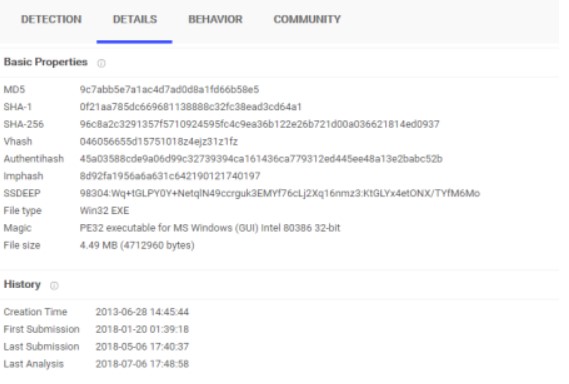
Task: Click Creation Time value 2013-06-28 14:45:44
Action: (142, 312)
